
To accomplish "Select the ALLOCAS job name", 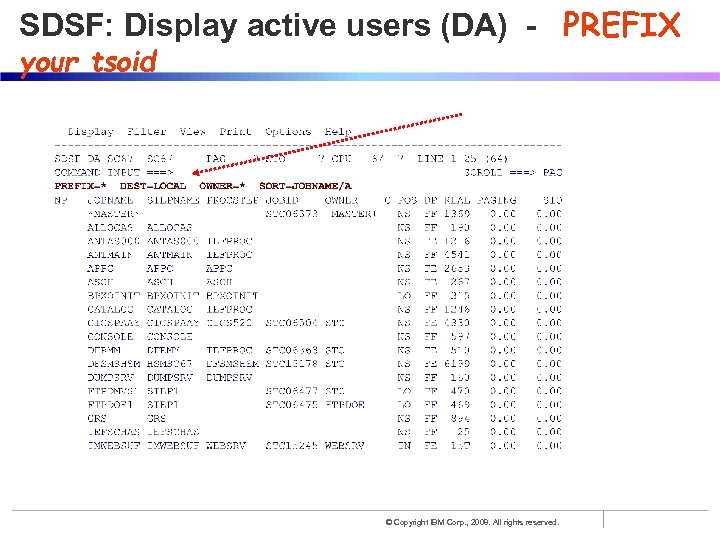I will [110, 228].
